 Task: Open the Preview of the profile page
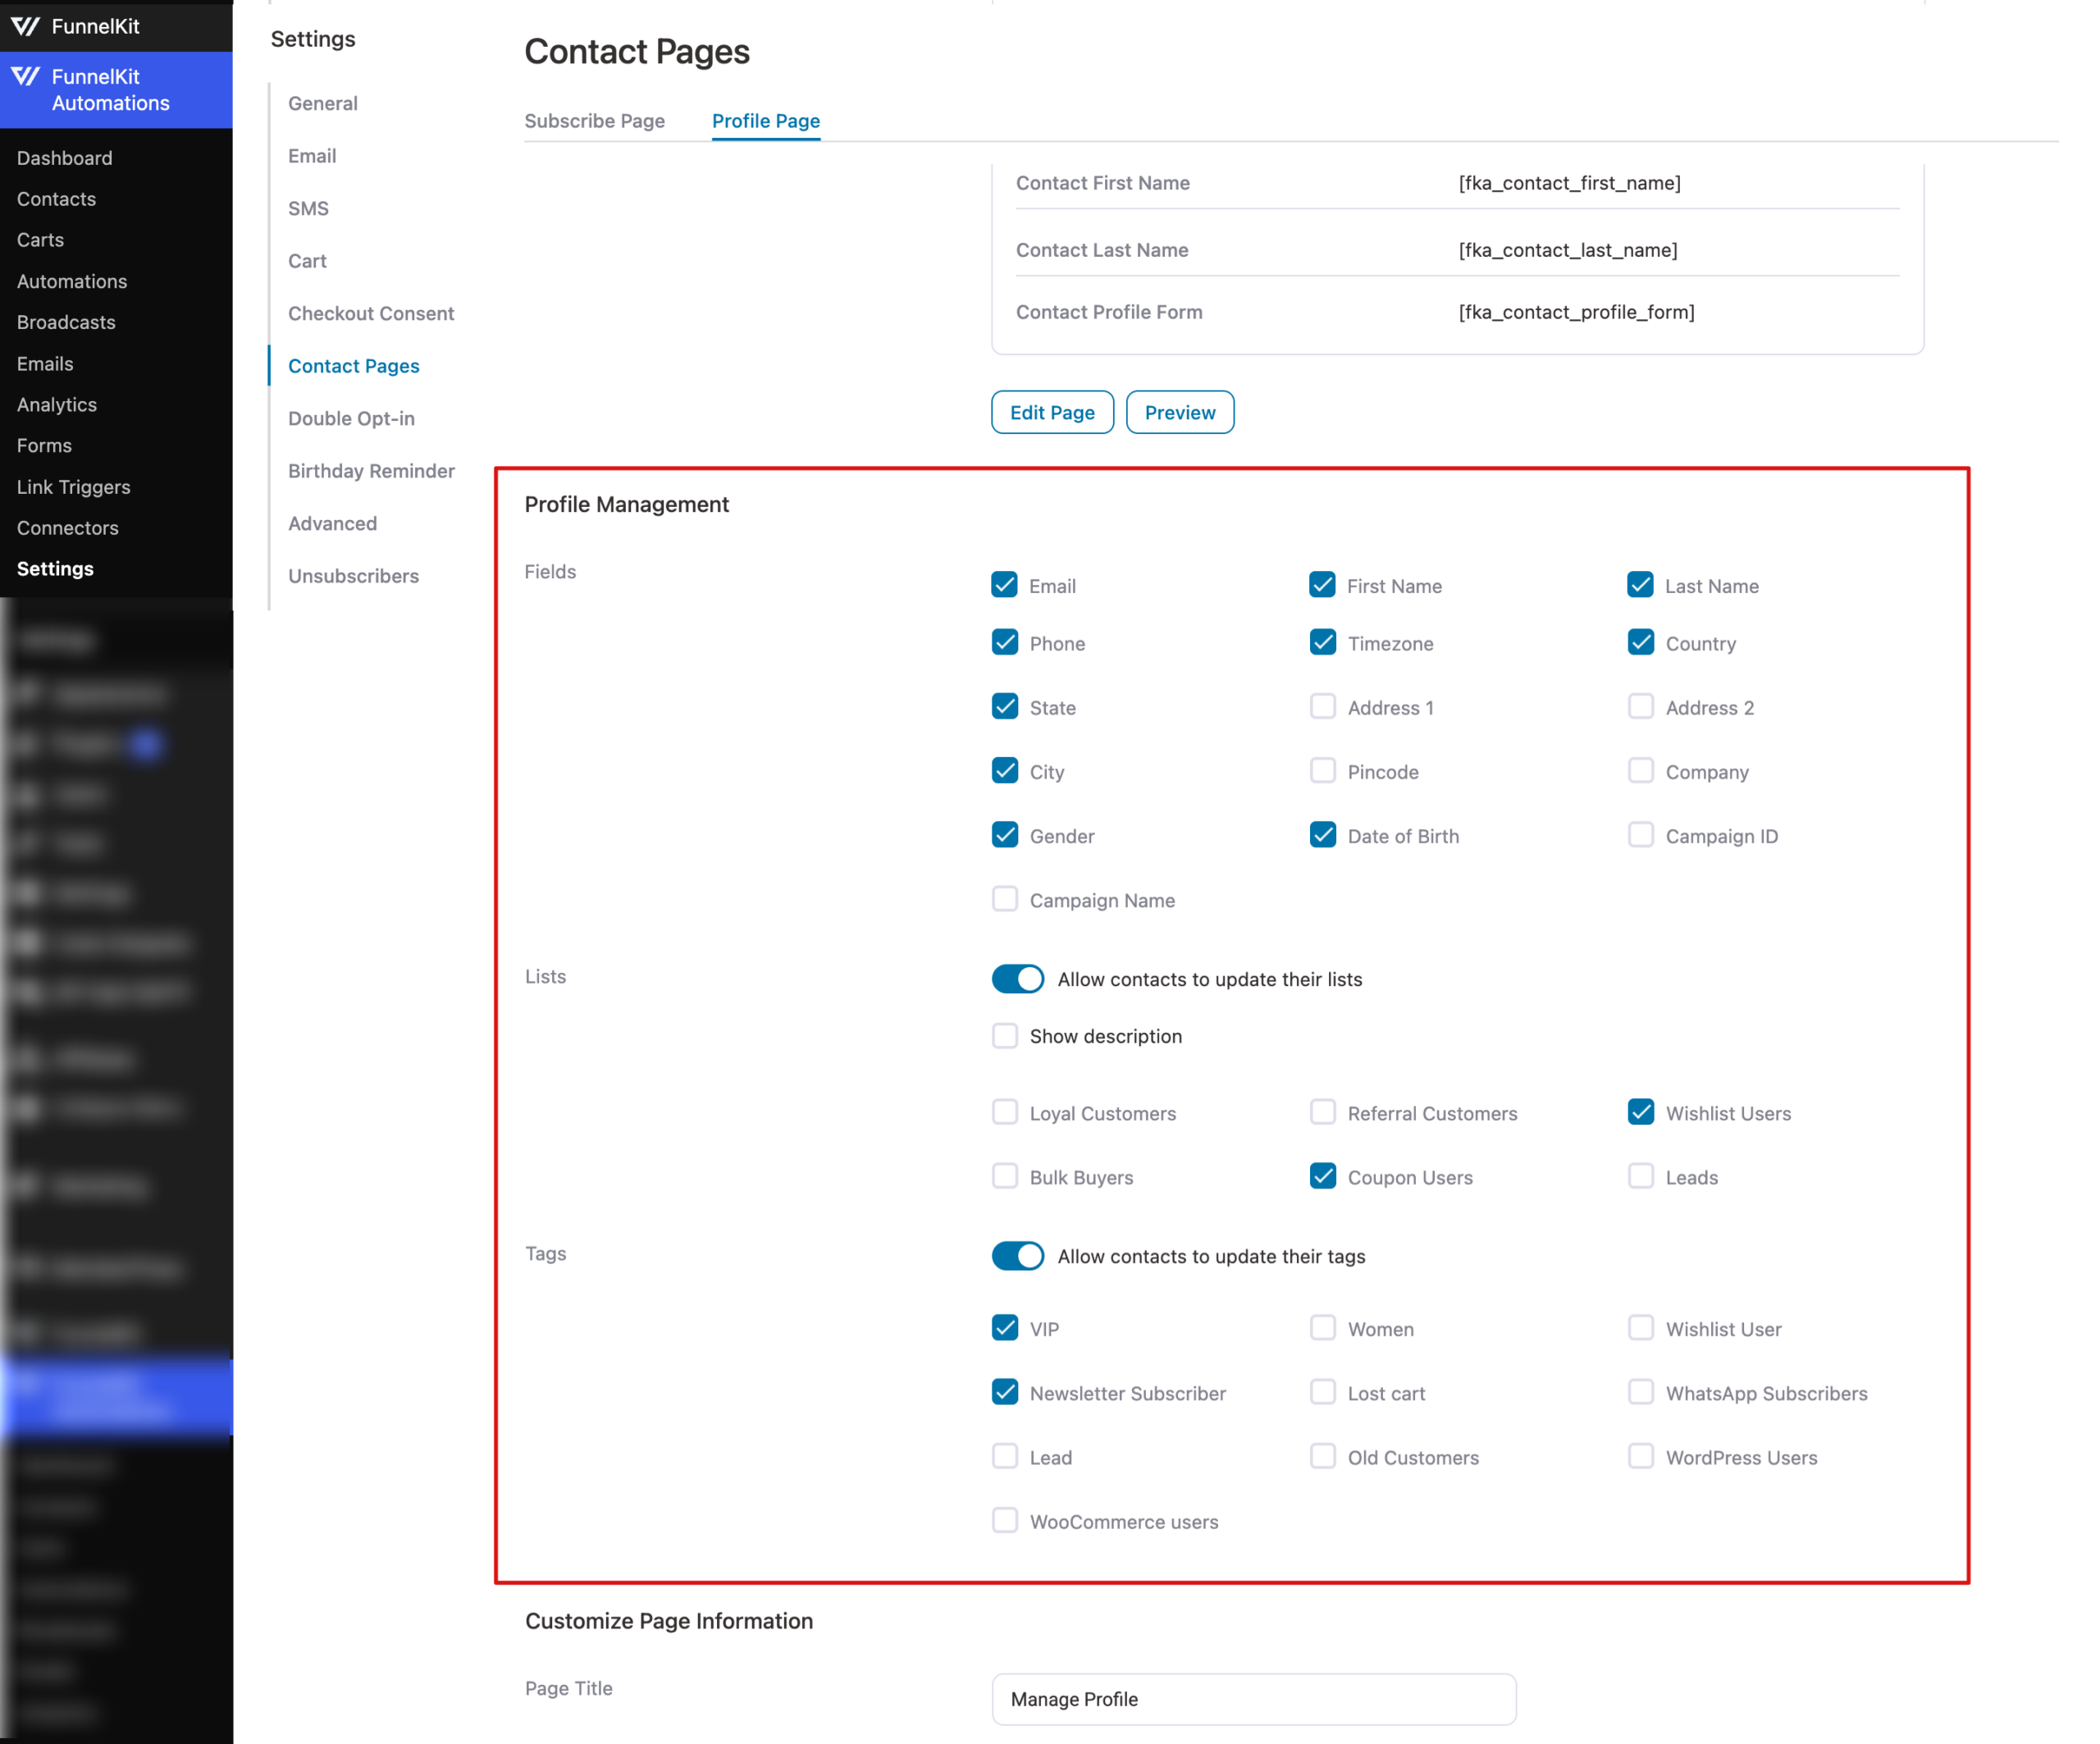tap(1179, 412)
